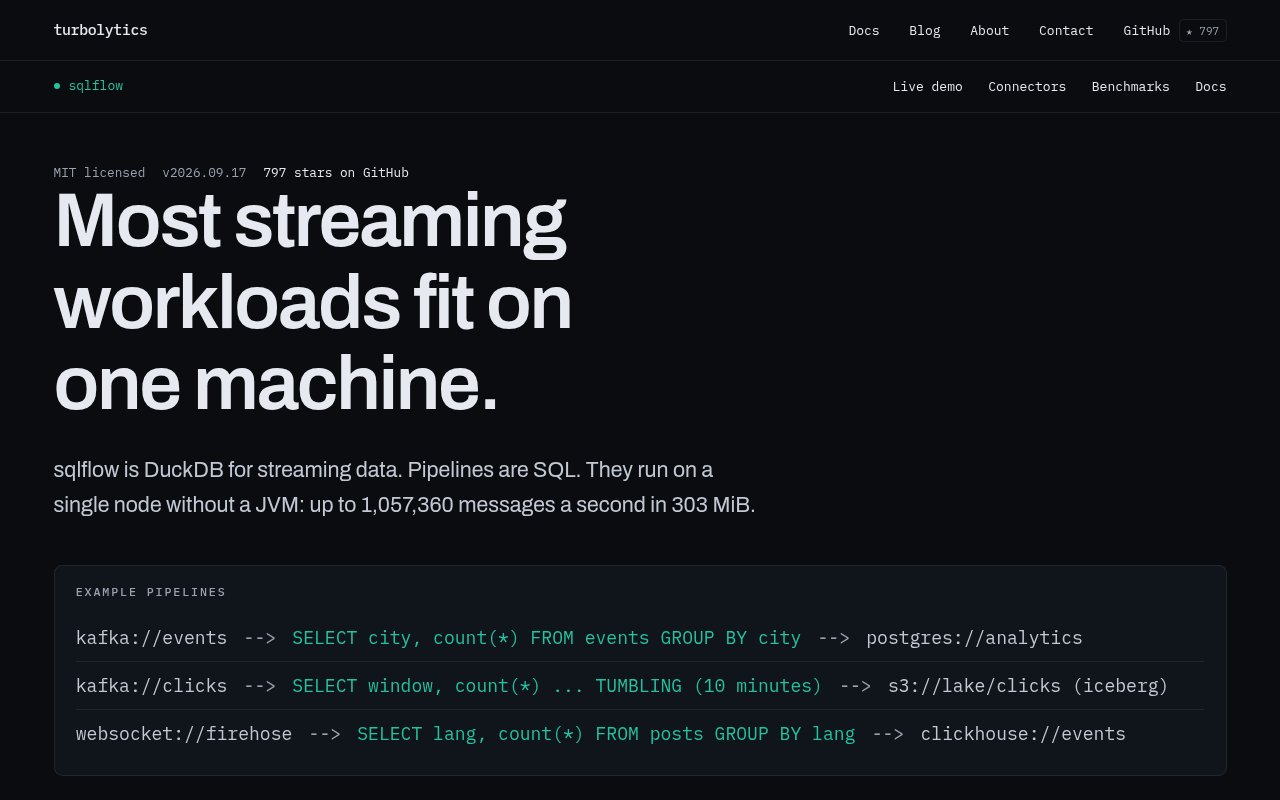Image resolution: width=1280 pixels, height=800 pixels.
Task: Select the sqlflow product name
Action: tap(96, 86)
